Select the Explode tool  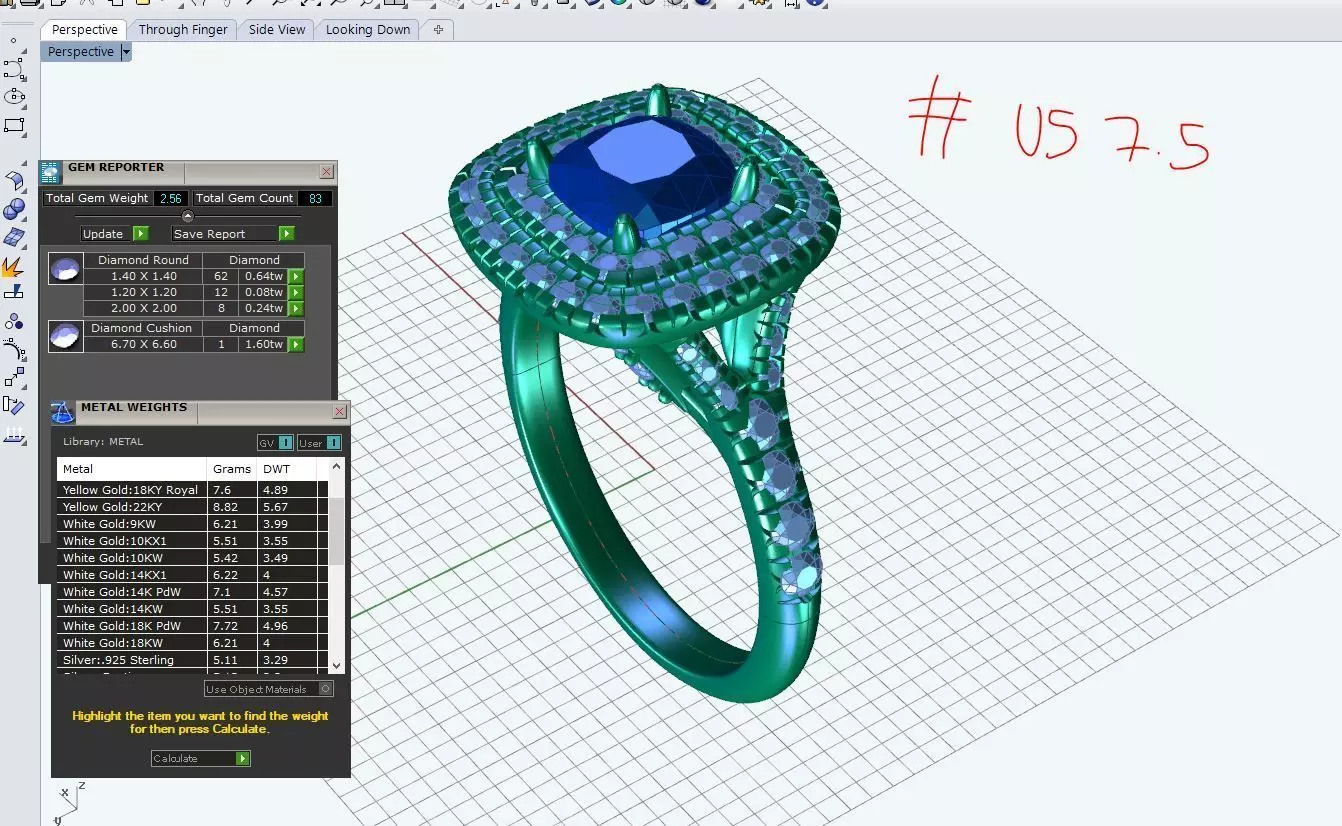[x=14, y=266]
